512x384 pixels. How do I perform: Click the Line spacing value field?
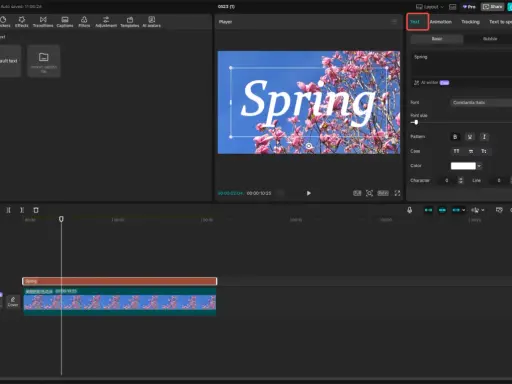[499, 180]
